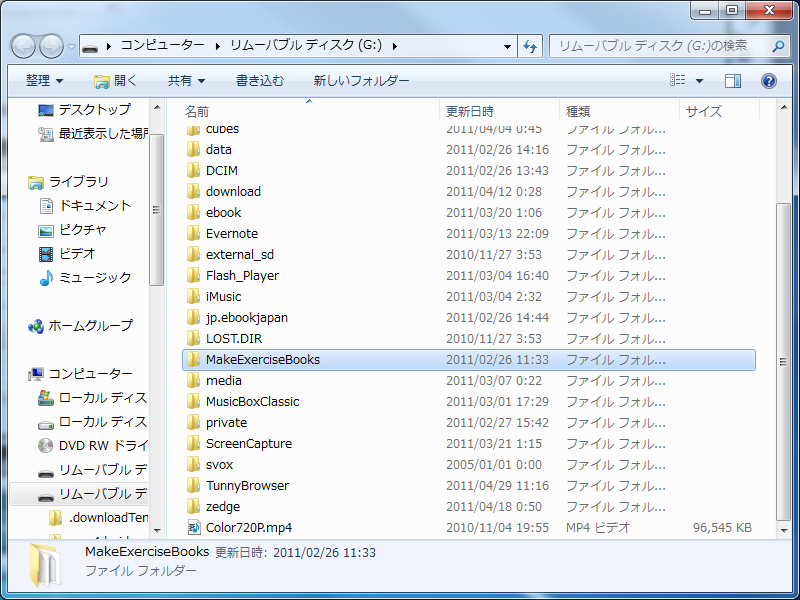The width and height of the screenshot is (800, 600).
Task: Open the 整理 (Organize) menu
Action: [x=44, y=81]
